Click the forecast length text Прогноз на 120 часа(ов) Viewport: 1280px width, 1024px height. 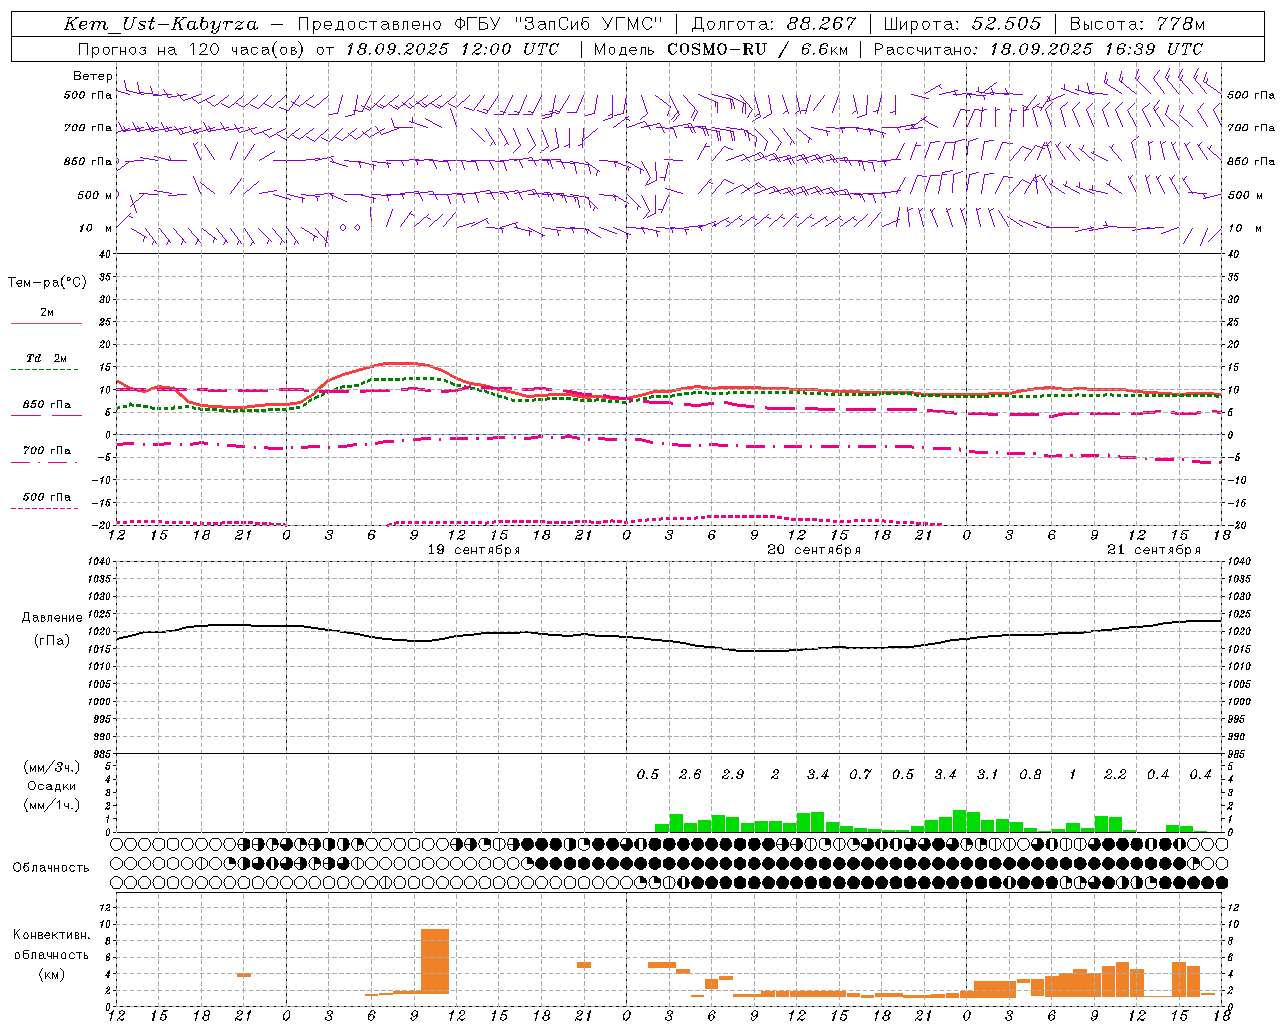coord(192,49)
